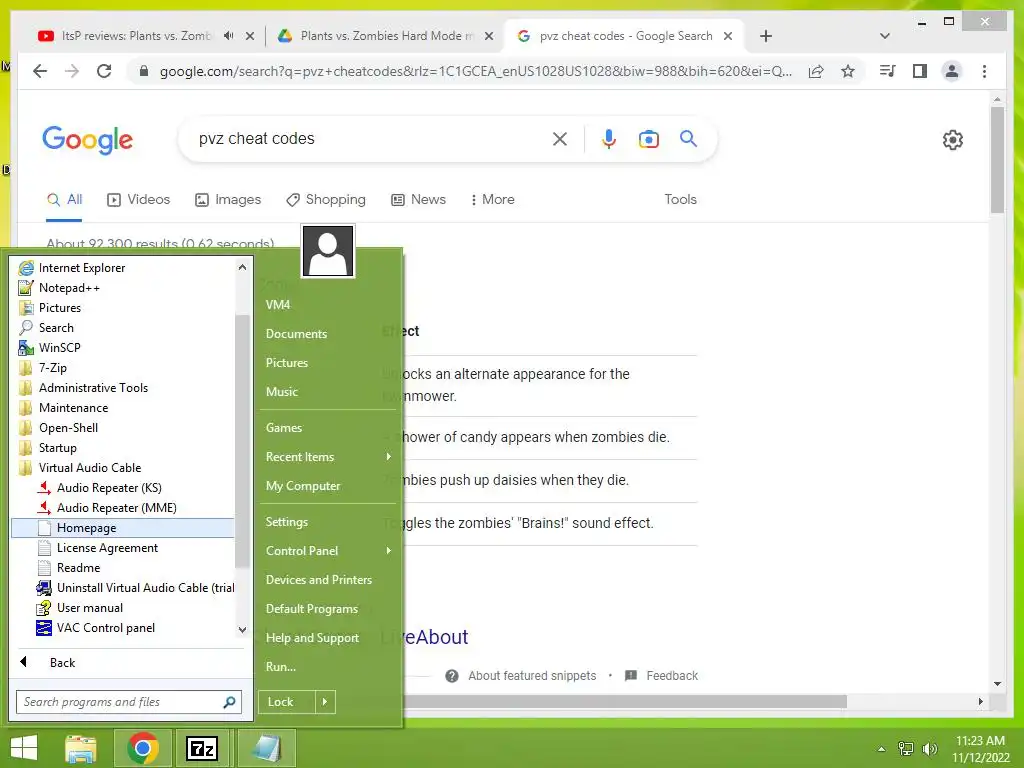
Task: Open WinSCP from programs list
Action: click(123, 348)
